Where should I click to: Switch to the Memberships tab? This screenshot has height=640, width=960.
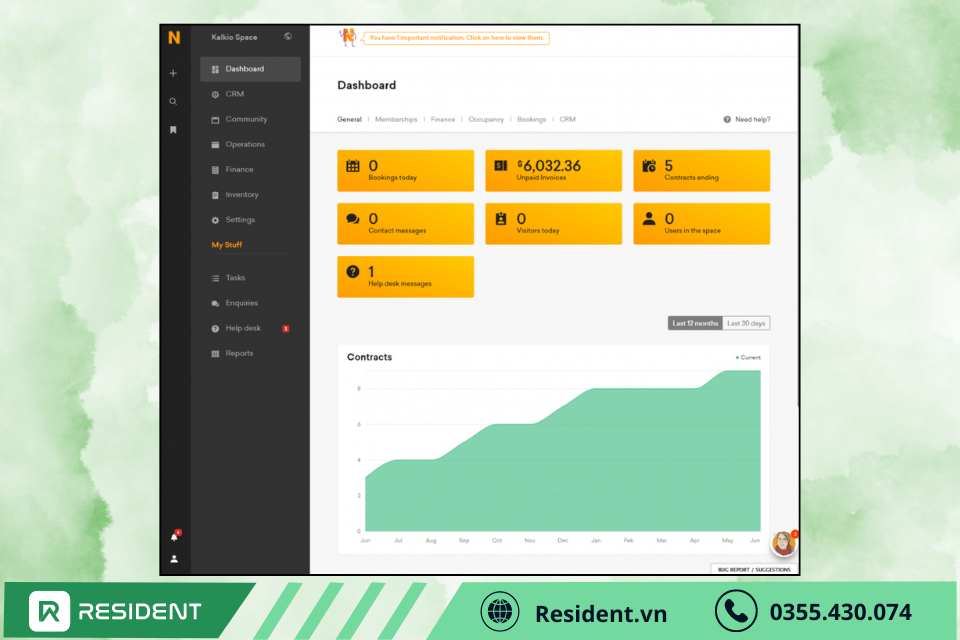coord(396,119)
